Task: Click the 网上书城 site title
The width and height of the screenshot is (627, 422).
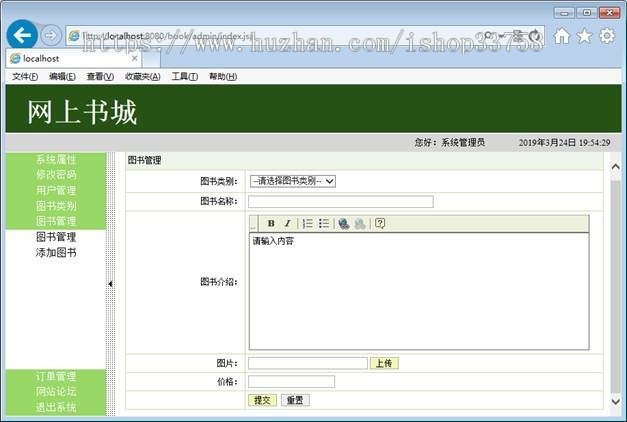Action: click(x=82, y=112)
